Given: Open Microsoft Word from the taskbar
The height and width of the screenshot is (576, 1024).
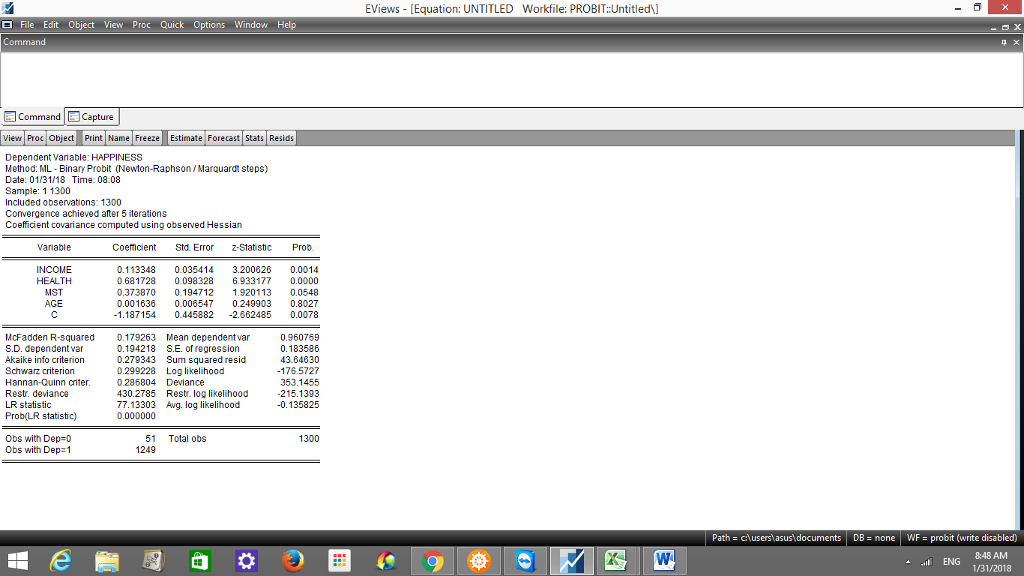Looking at the screenshot, I should [x=664, y=560].
